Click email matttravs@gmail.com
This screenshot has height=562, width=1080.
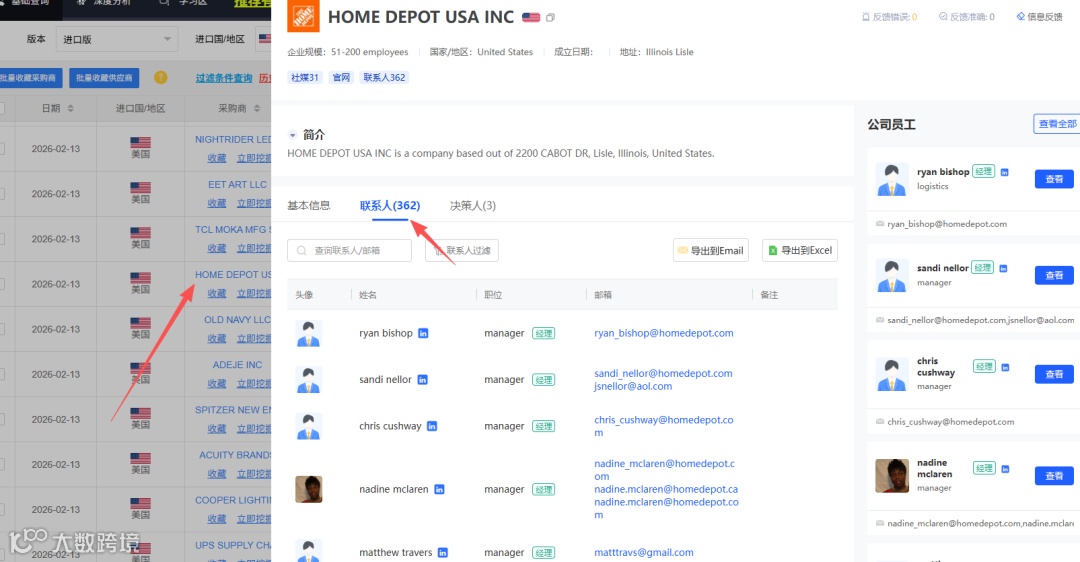[x=644, y=552]
